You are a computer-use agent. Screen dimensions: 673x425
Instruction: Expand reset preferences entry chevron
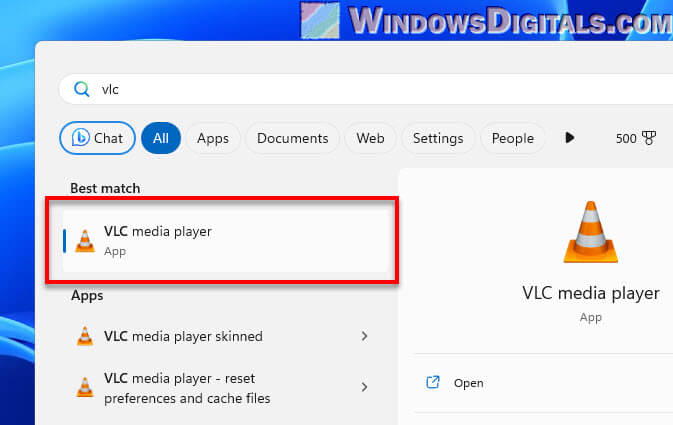(x=364, y=387)
